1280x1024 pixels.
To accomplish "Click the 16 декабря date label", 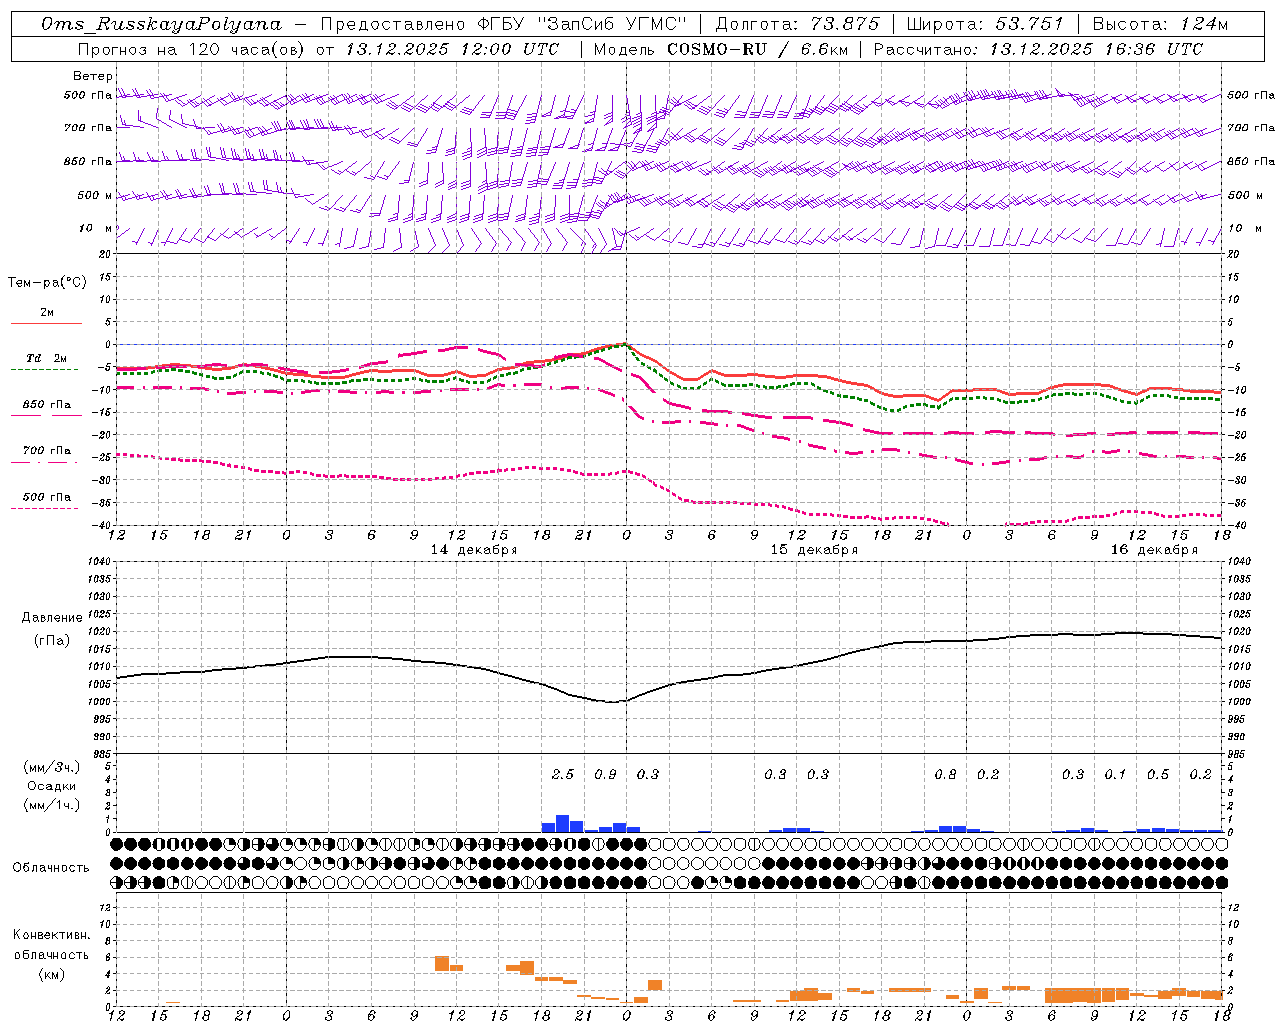I will (x=1154, y=550).
